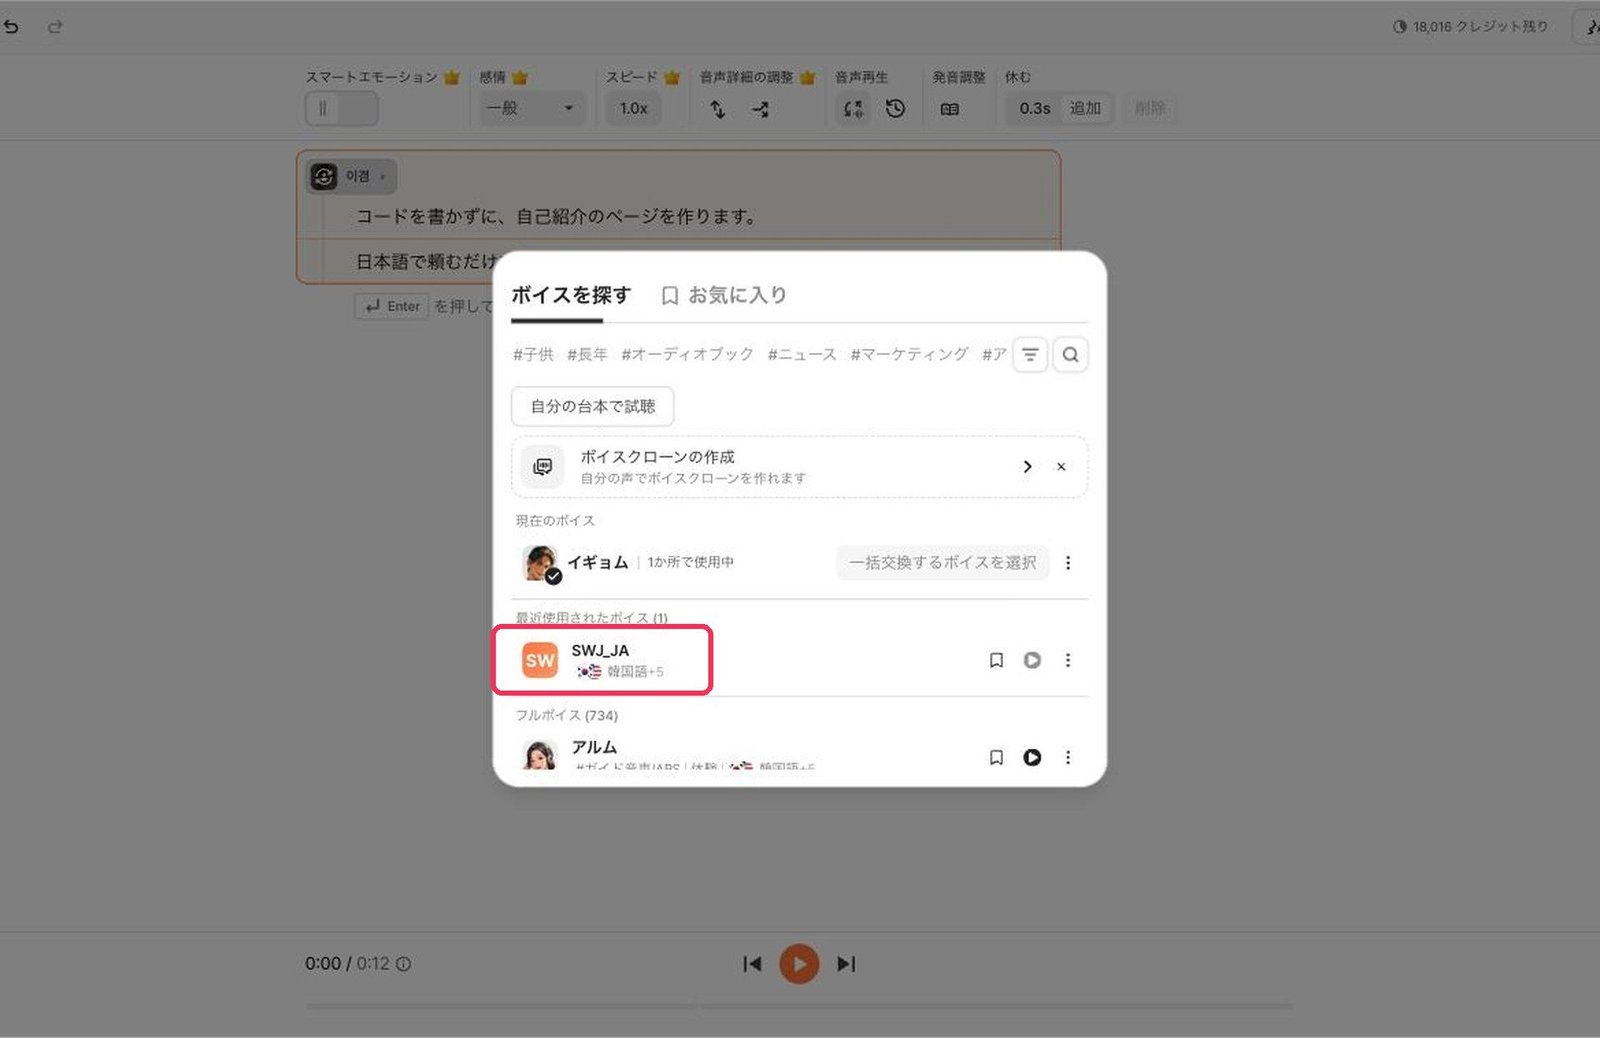Redo the last undone edit

point(55,27)
